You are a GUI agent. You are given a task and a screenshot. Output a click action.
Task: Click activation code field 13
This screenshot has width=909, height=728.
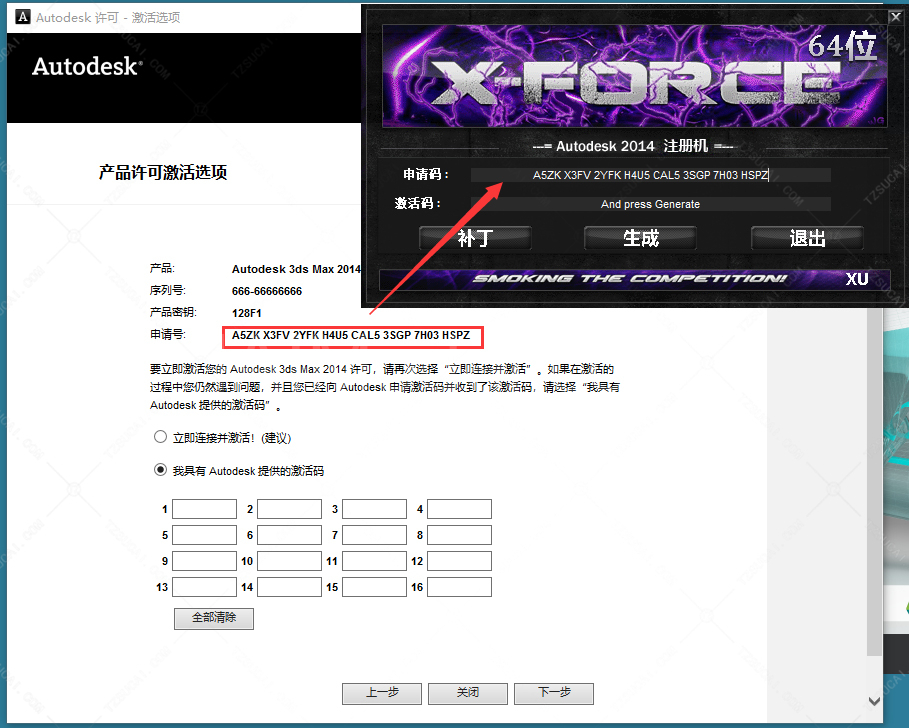(x=205, y=587)
